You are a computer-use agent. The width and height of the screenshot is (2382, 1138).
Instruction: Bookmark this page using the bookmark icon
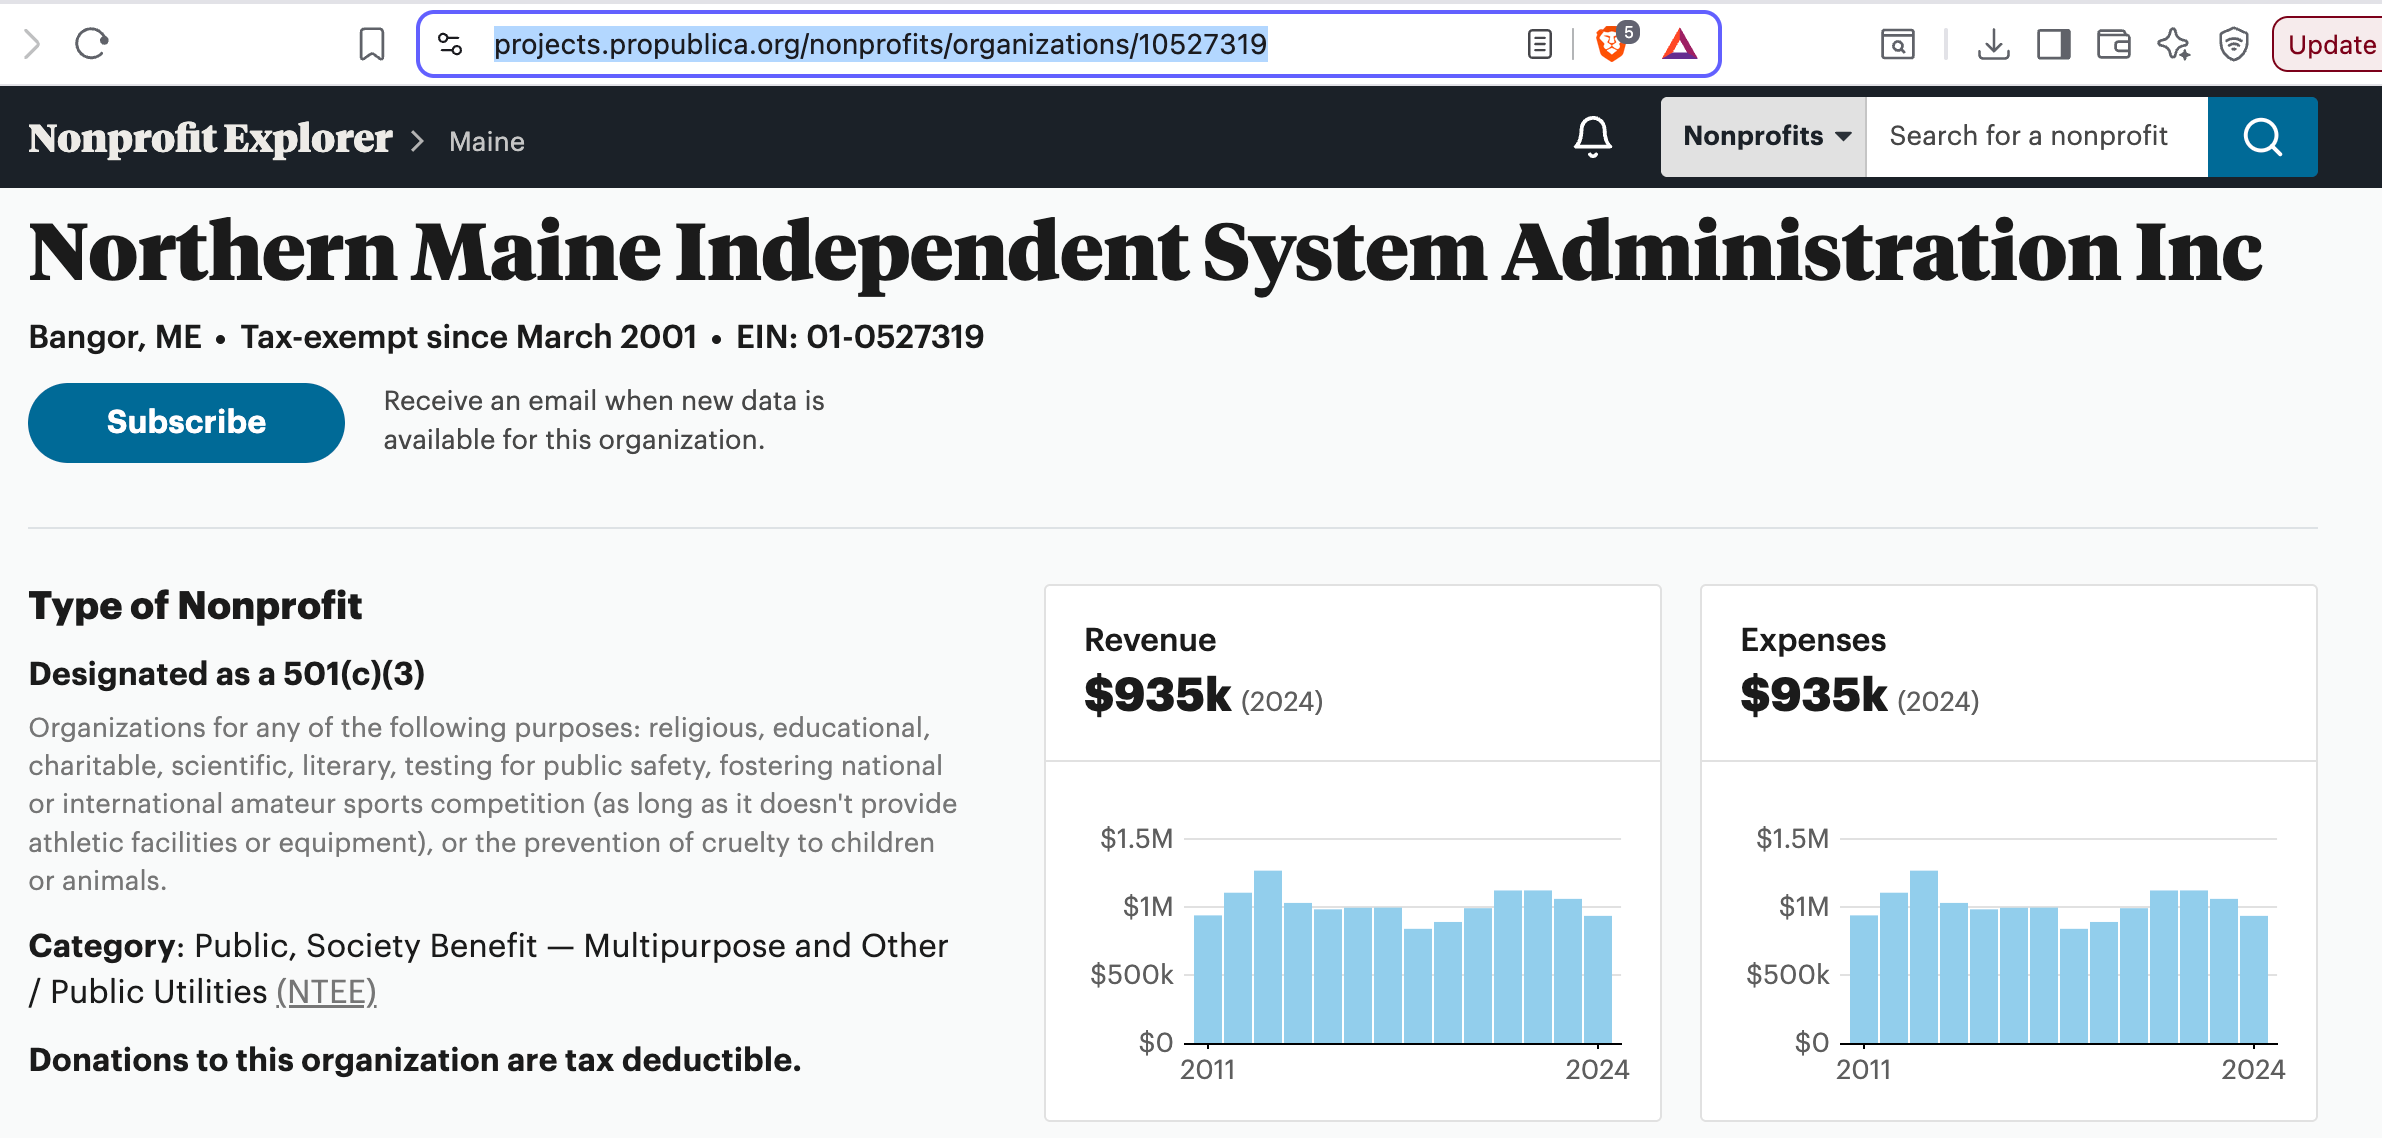click(x=371, y=44)
